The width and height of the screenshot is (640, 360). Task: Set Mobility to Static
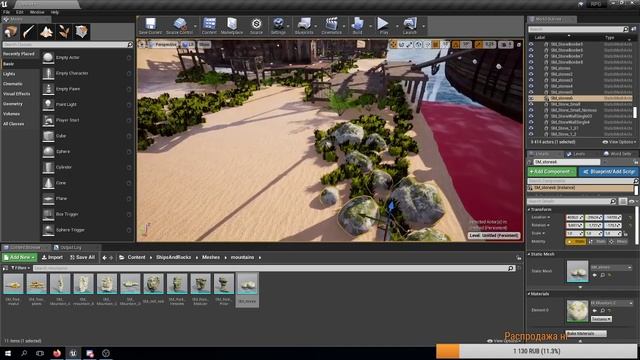[x=576, y=242]
